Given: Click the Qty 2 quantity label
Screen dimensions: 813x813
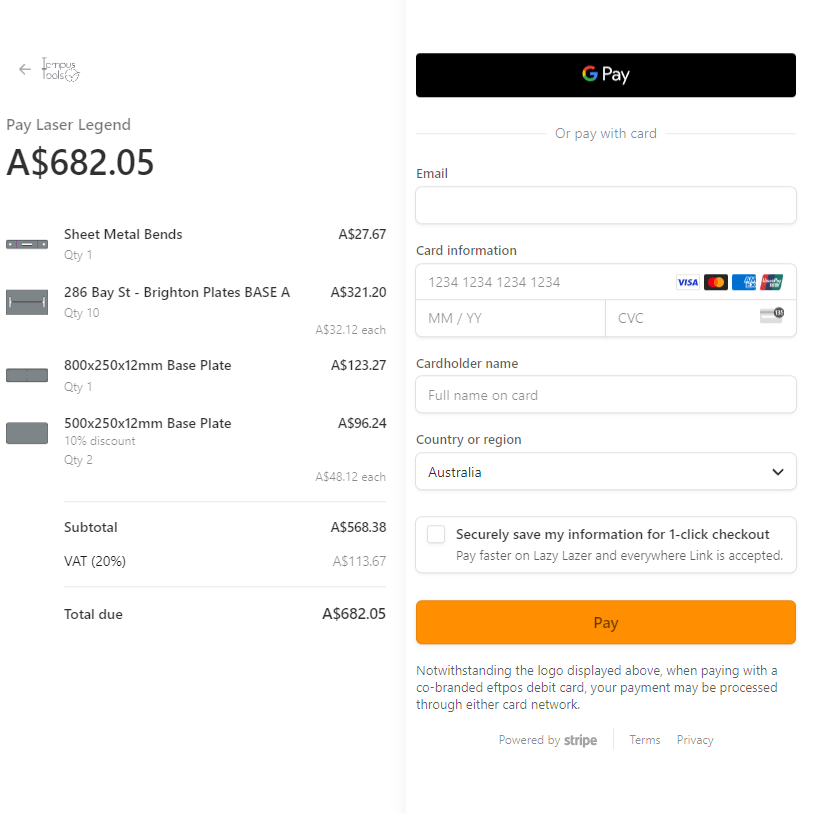Looking at the screenshot, I should (x=78, y=460).
